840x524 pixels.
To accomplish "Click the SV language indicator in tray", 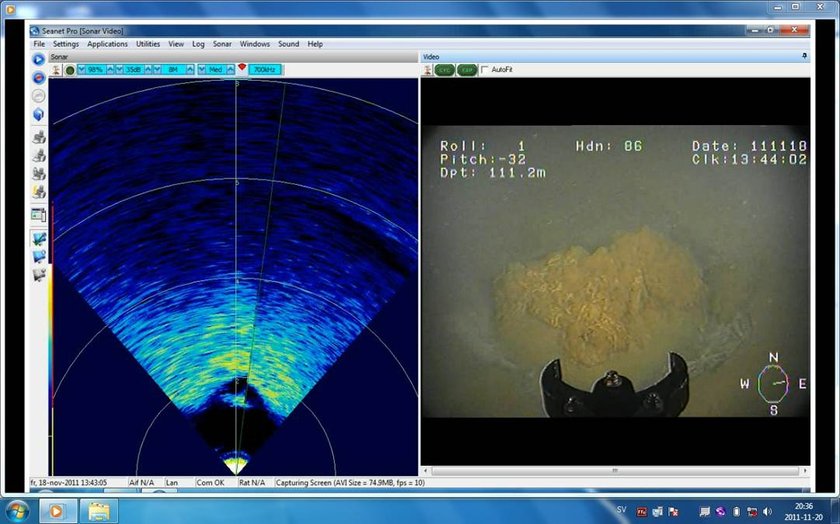I will point(621,510).
